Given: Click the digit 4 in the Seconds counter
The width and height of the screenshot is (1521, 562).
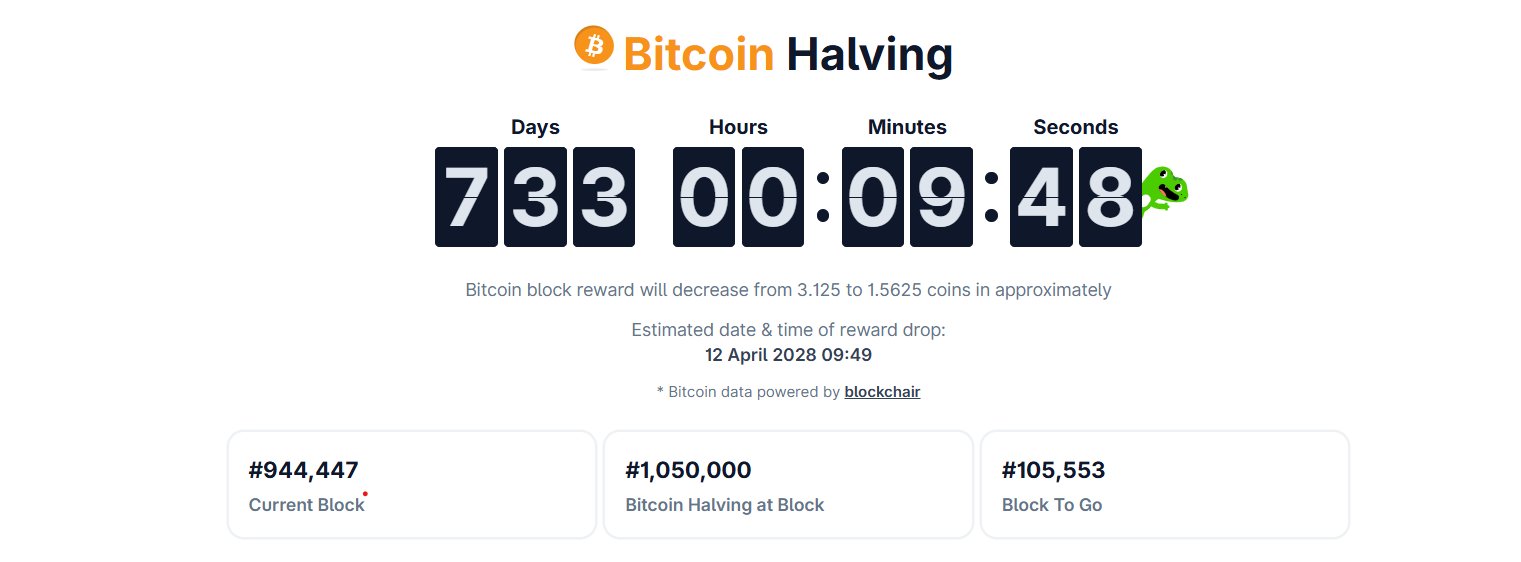Looking at the screenshot, I should (1041, 197).
